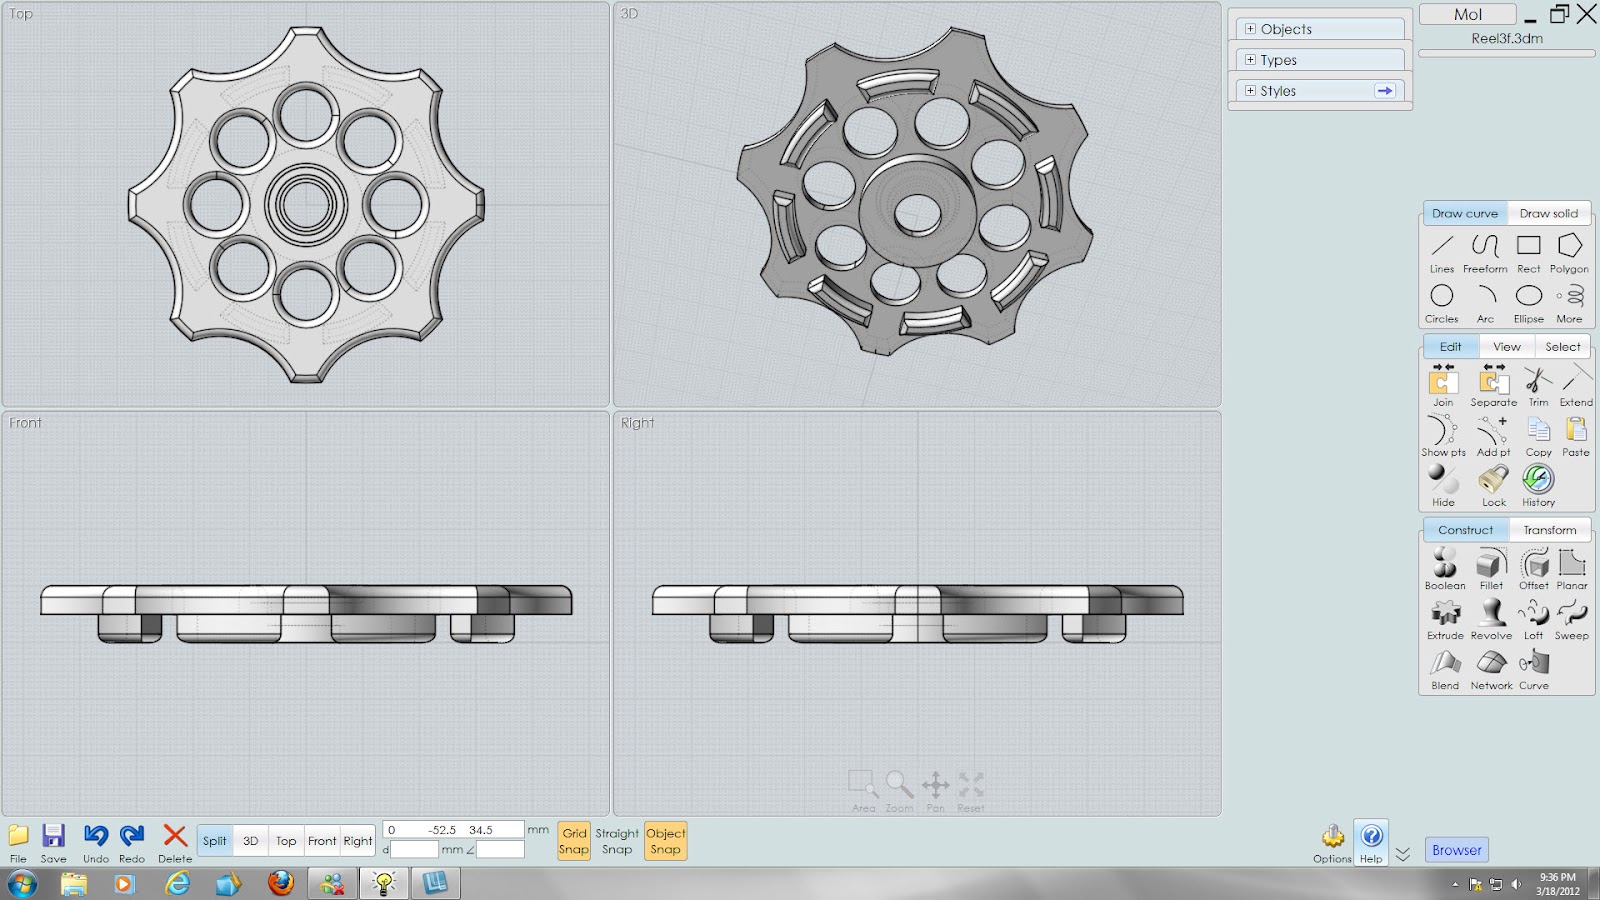This screenshot has height=900, width=1600.
Task: Switch to 3D viewport layout
Action: click(x=251, y=841)
